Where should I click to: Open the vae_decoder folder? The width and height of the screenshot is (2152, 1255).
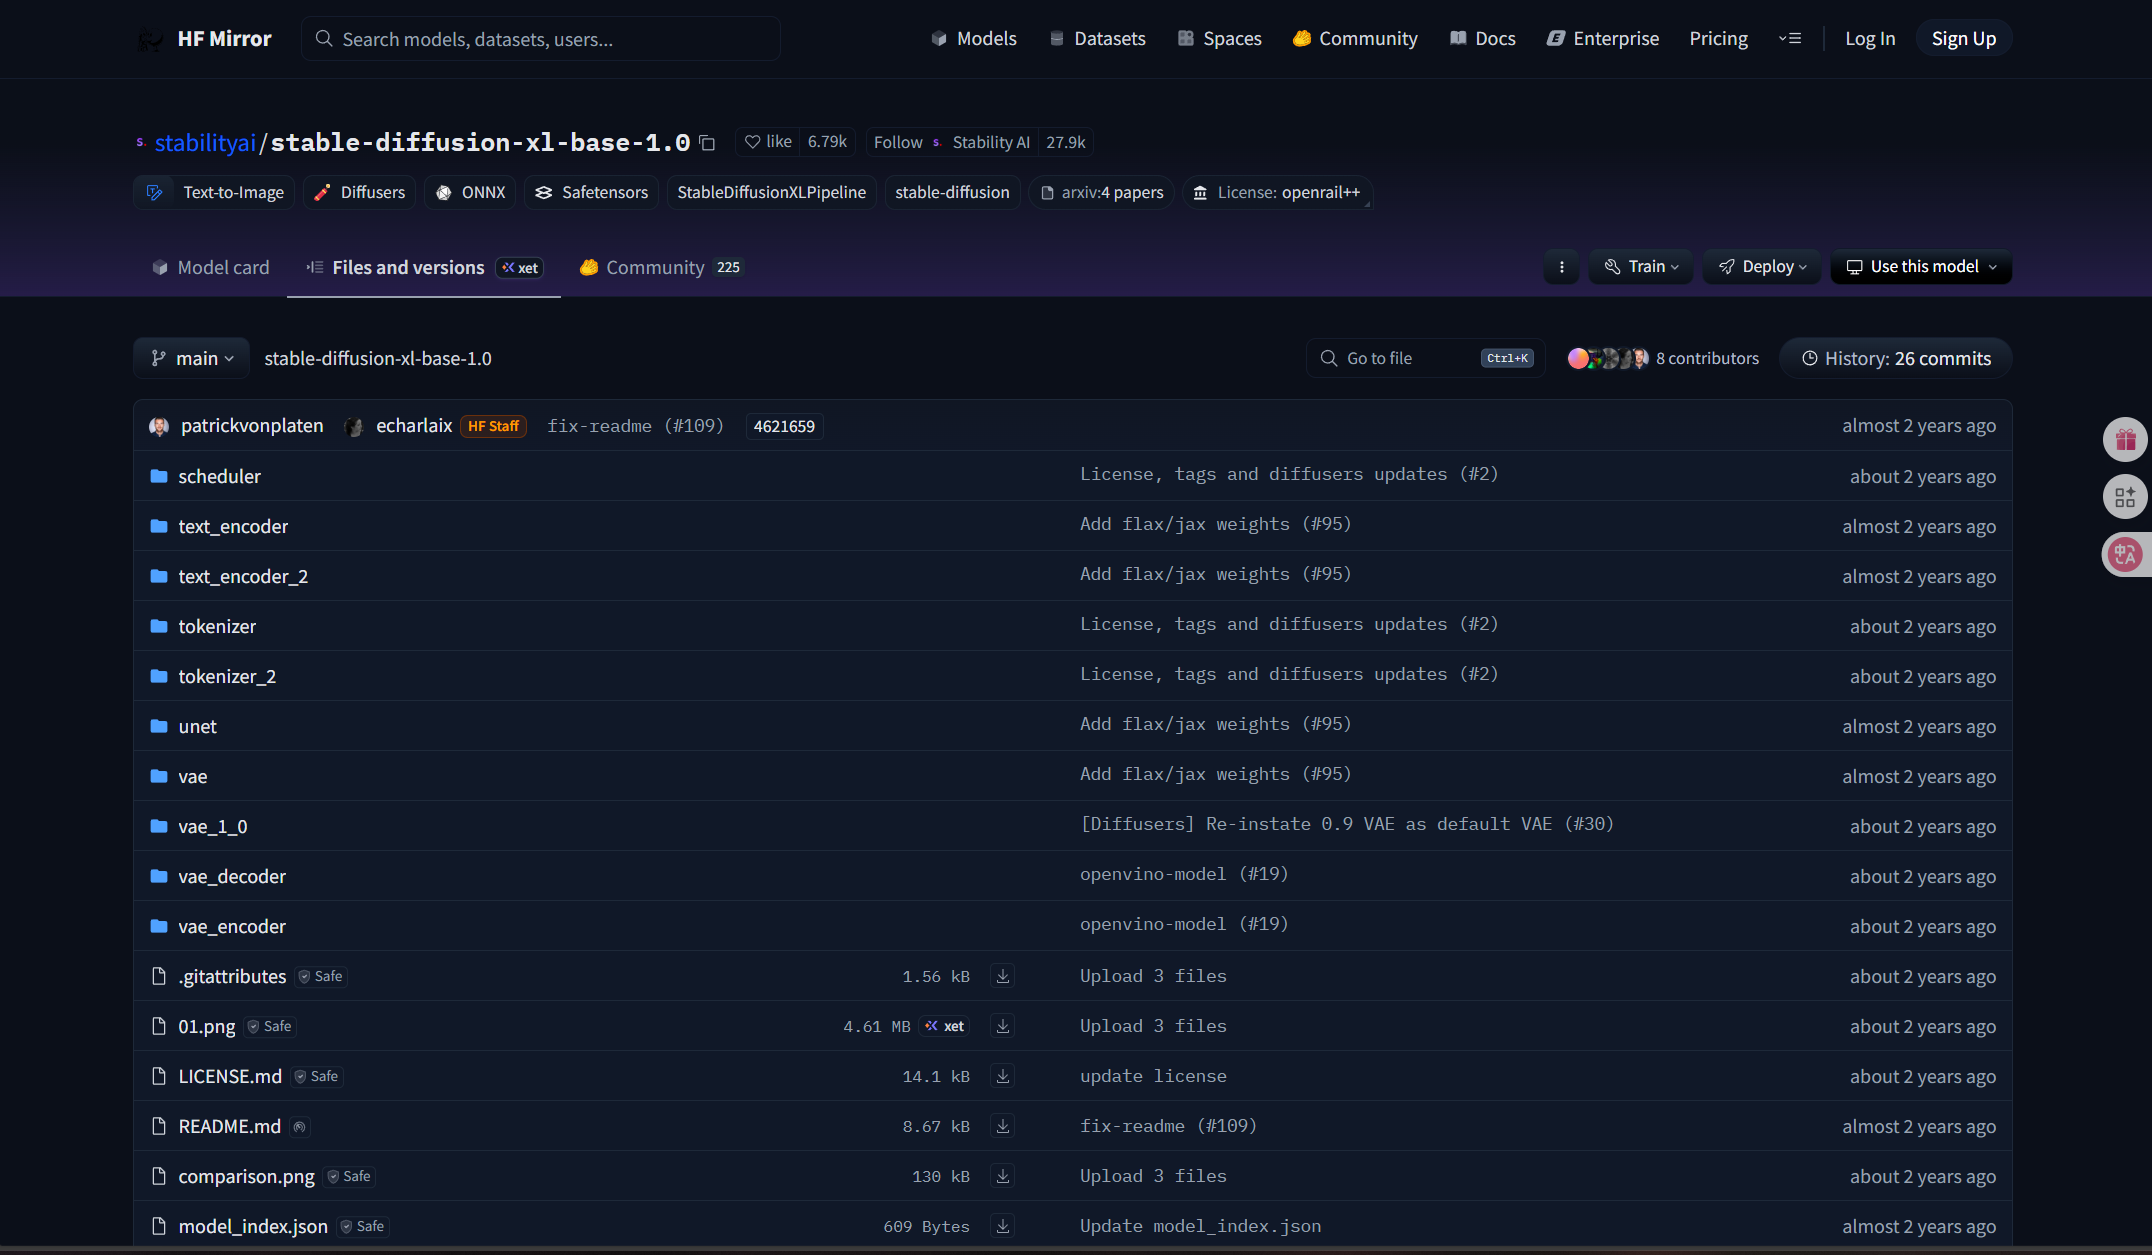tap(232, 876)
